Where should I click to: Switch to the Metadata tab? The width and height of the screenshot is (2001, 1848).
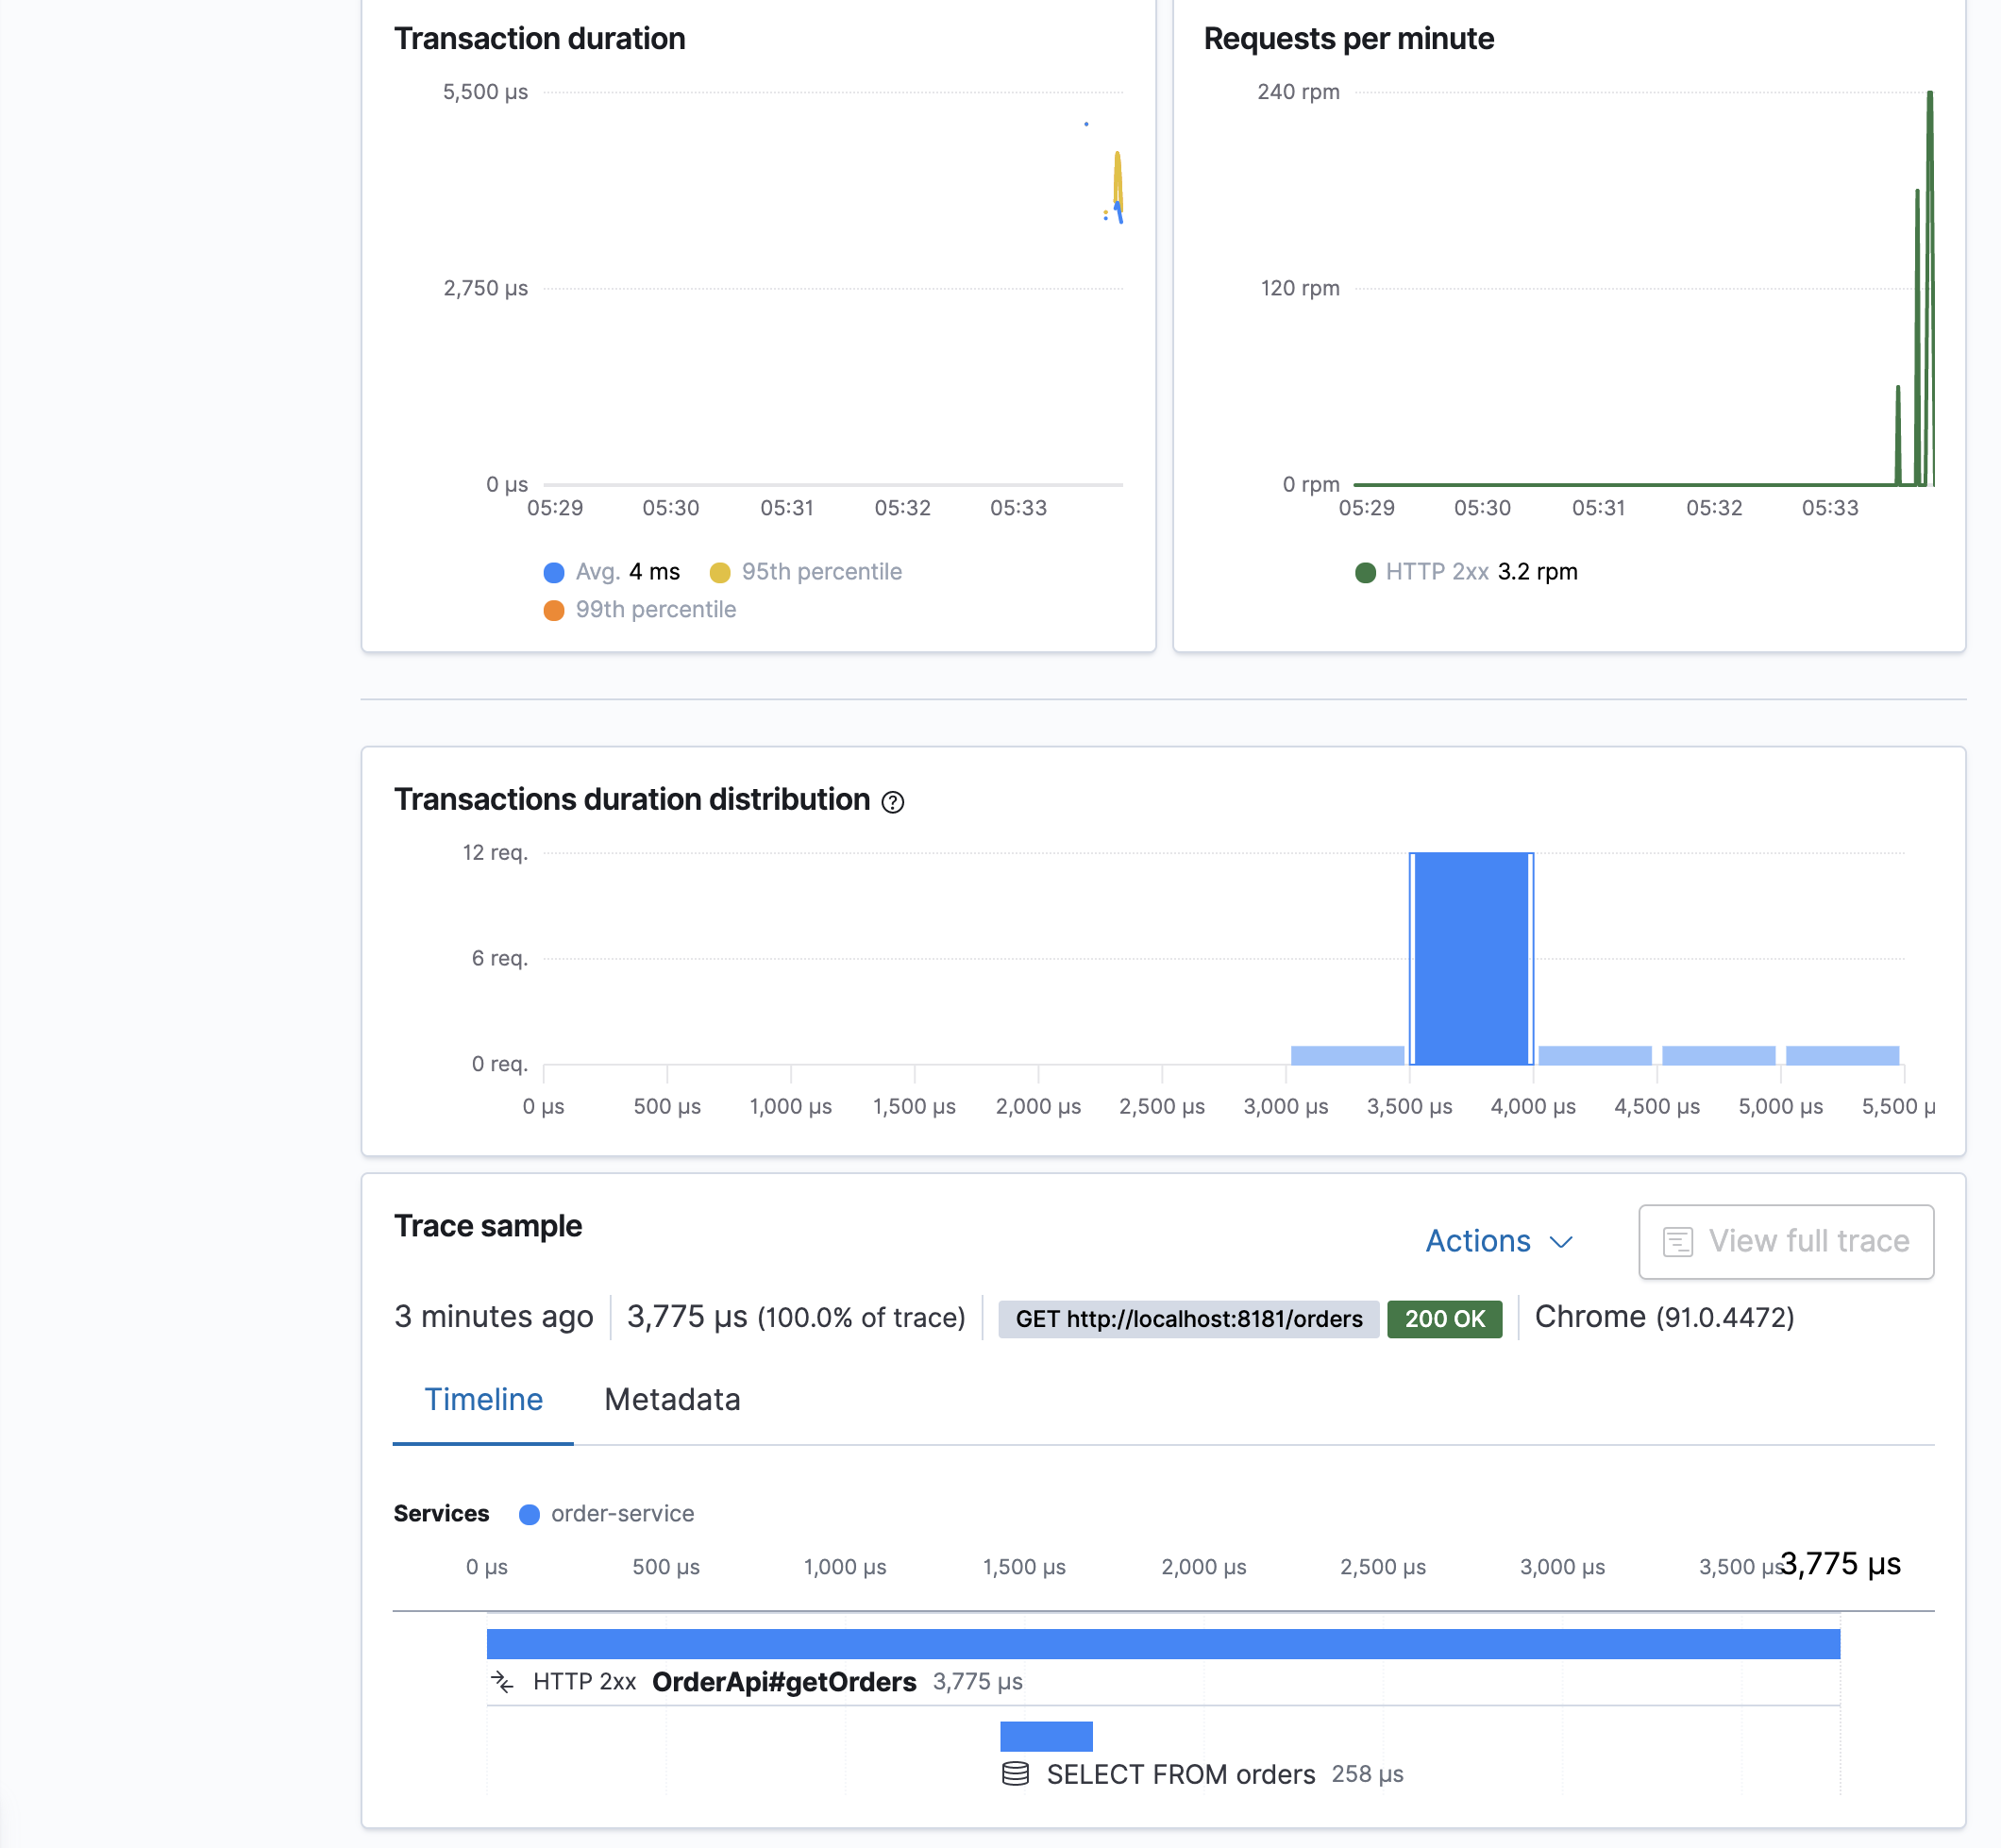(x=672, y=1399)
